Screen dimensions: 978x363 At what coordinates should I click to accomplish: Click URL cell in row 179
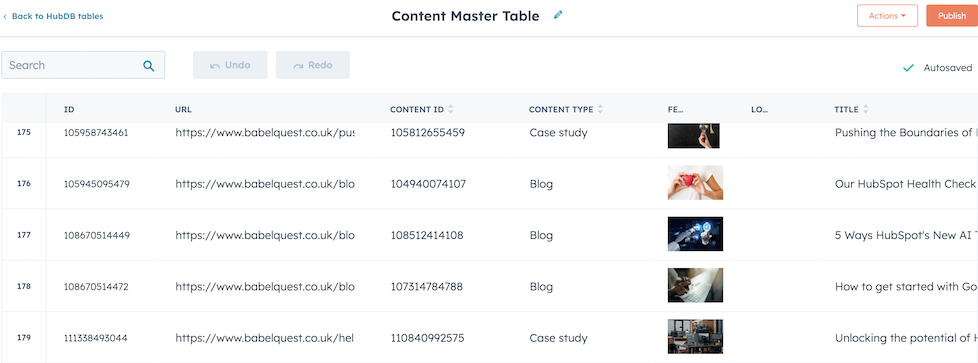click(264, 338)
